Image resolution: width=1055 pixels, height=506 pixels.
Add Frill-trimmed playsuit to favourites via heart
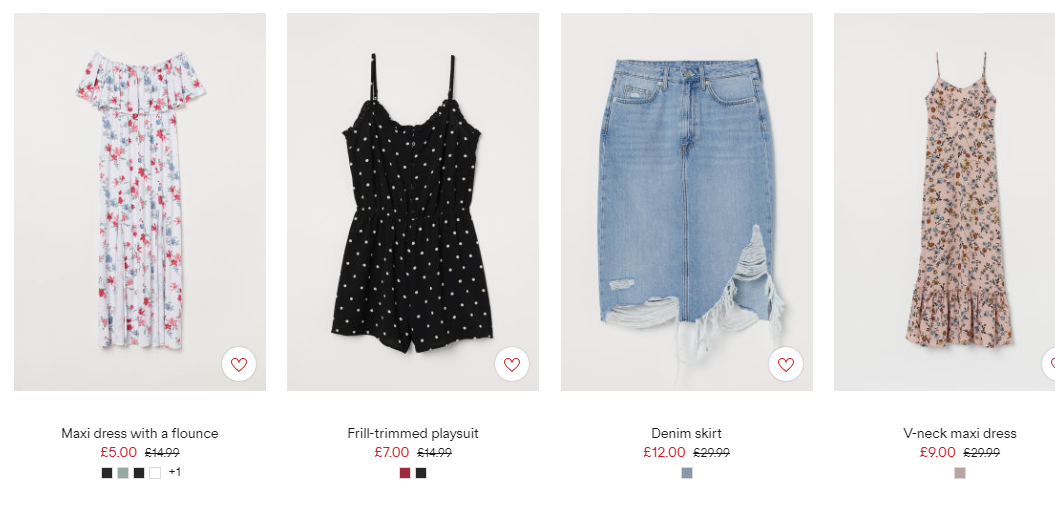[512, 364]
